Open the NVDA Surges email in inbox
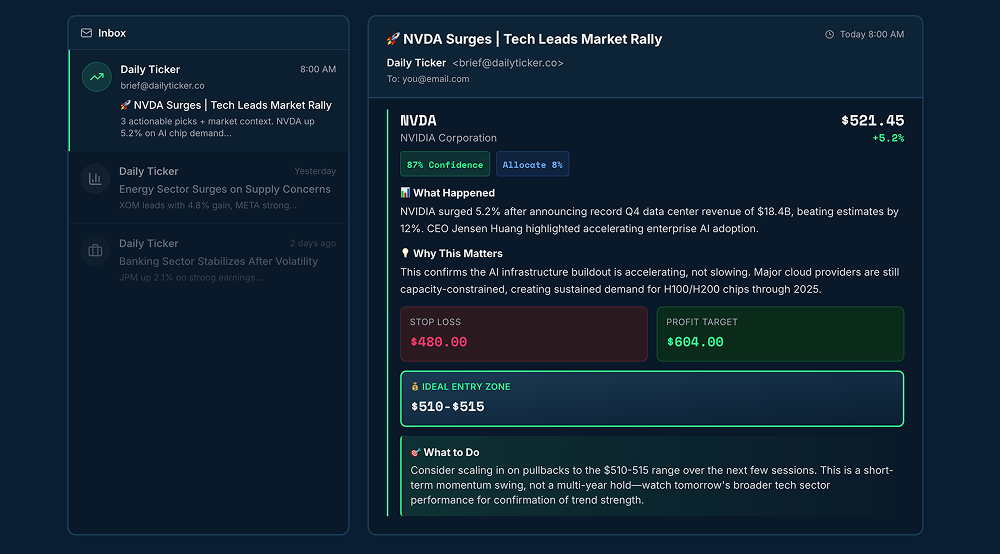Image resolution: width=1000 pixels, height=554 pixels. tap(209, 101)
